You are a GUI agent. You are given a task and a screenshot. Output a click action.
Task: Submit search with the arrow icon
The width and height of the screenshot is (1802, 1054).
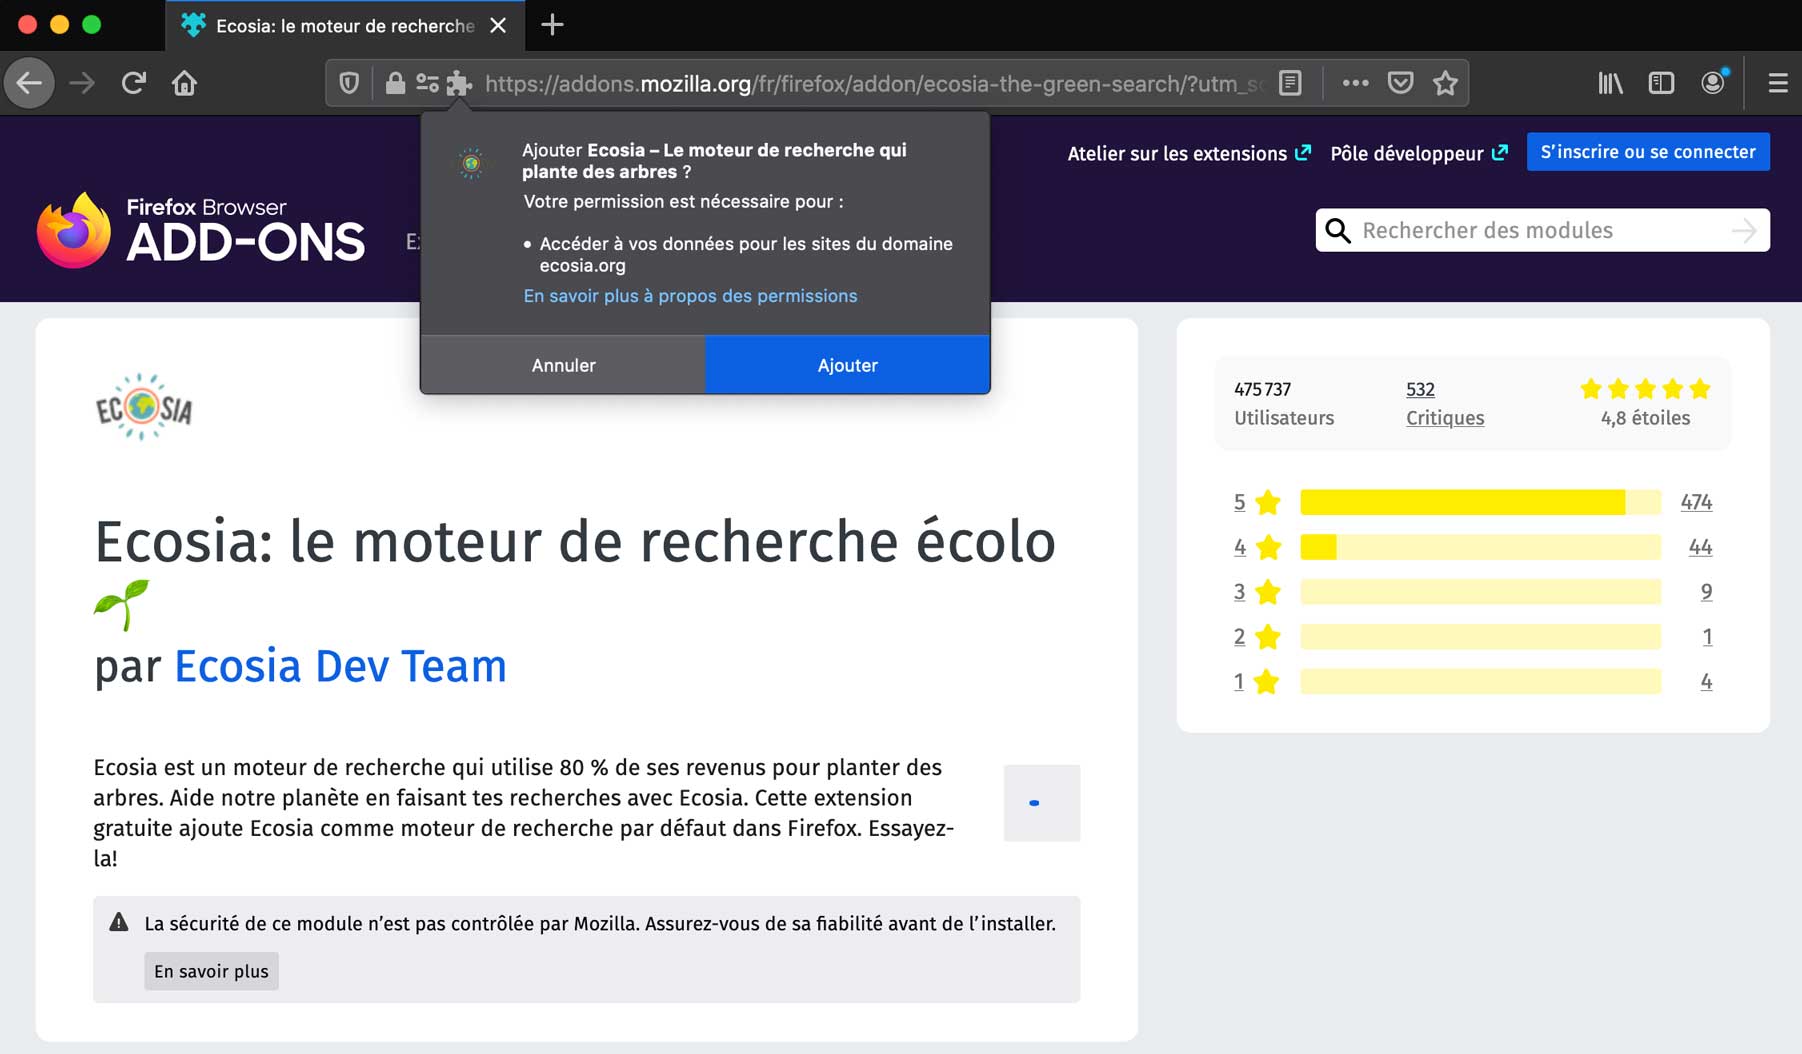[x=1743, y=231]
